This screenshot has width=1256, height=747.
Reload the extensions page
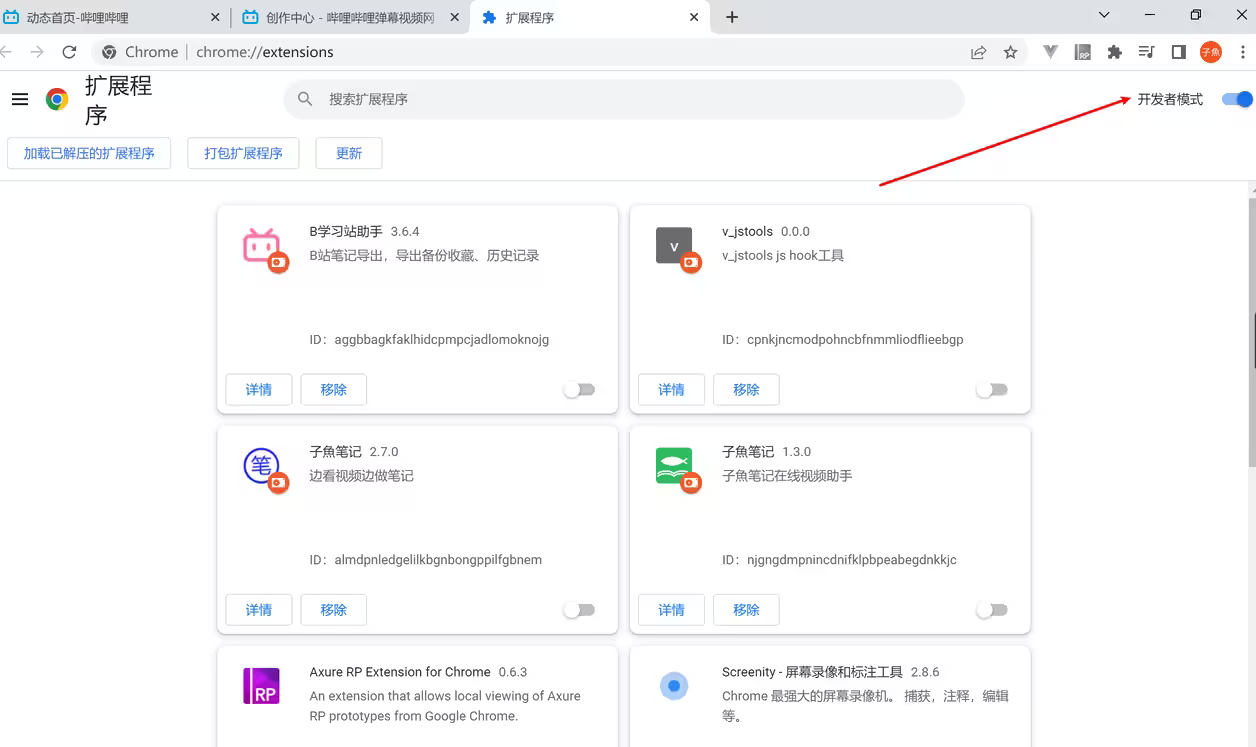click(x=69, y=52)
